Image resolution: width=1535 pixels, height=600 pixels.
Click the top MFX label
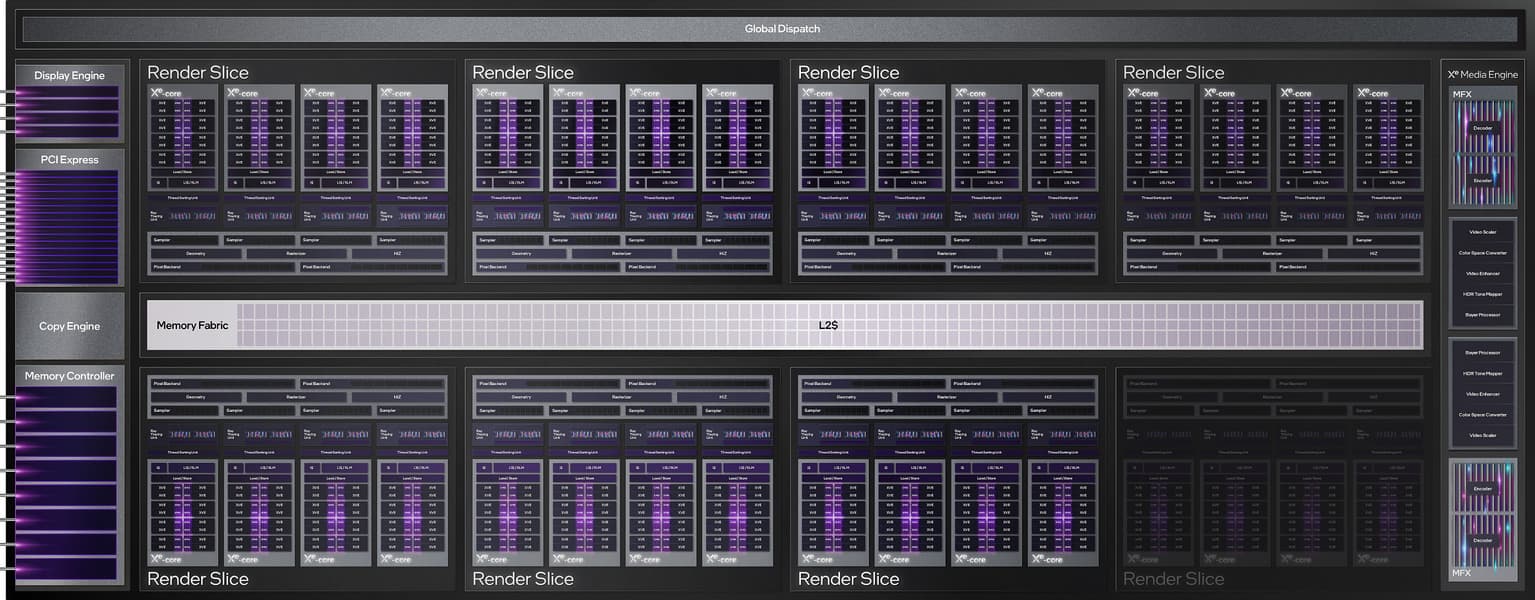pyautogui.click(x=1462, y=94)
